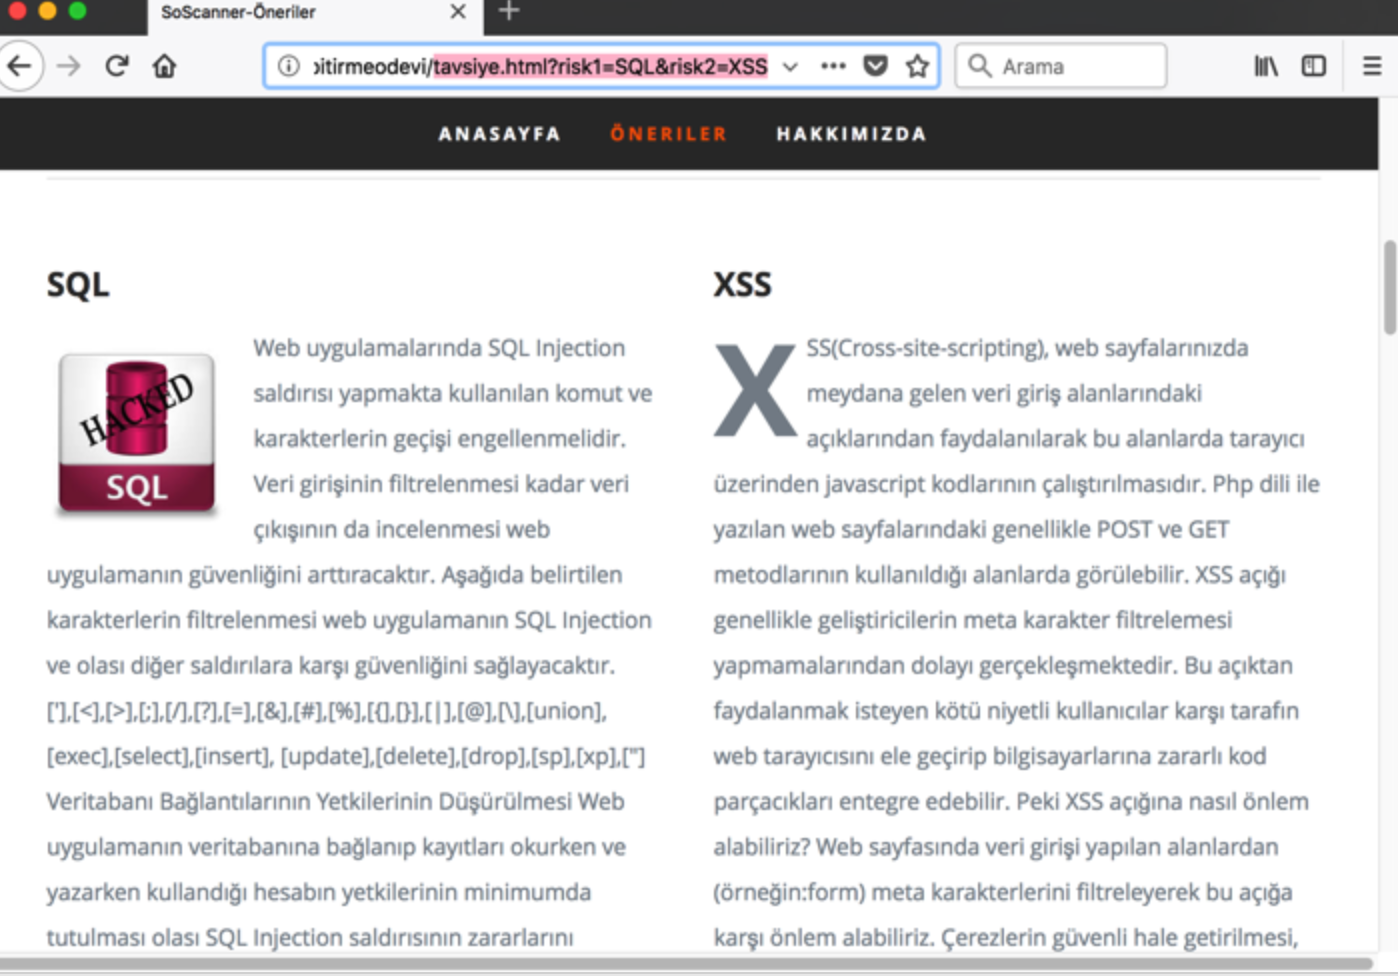The height and width of the screenshot is (976, 1398).
Task: Click text "SS(Cross-site-scripting), web sayfalarınızda"
Action: pos(1027,348)
